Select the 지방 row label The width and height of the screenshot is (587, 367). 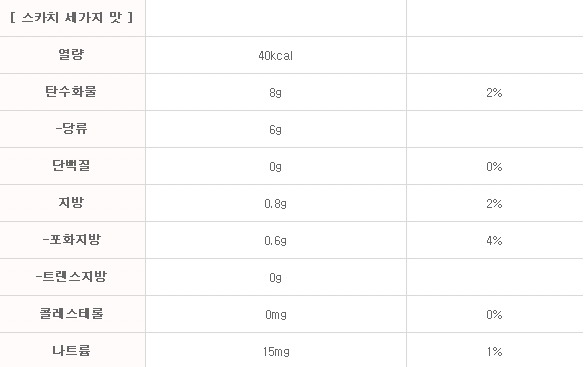(x=71, y=202)
